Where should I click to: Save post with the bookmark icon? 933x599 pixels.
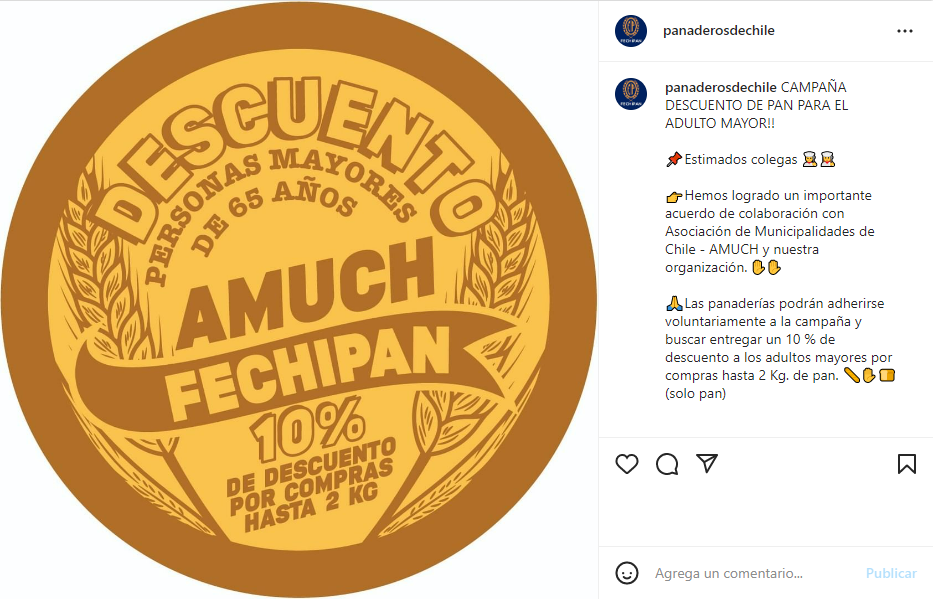907,464
